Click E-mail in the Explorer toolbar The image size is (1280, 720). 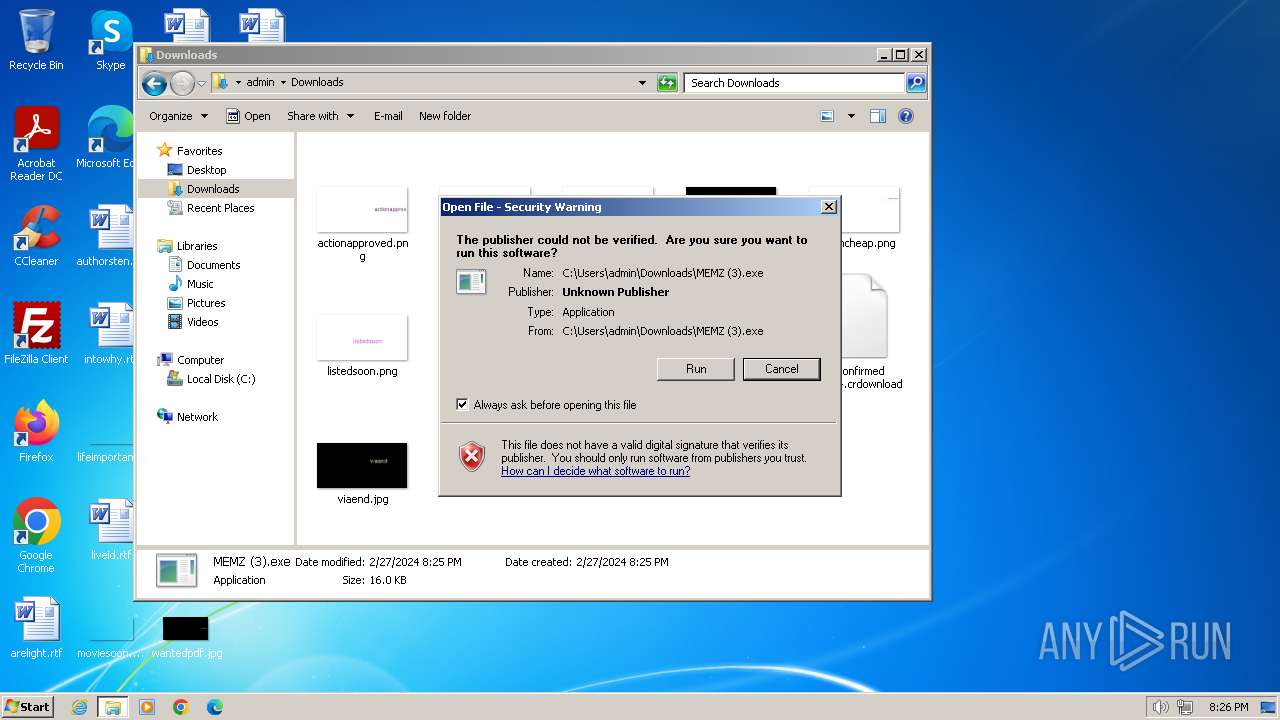[x=388, y=116]
